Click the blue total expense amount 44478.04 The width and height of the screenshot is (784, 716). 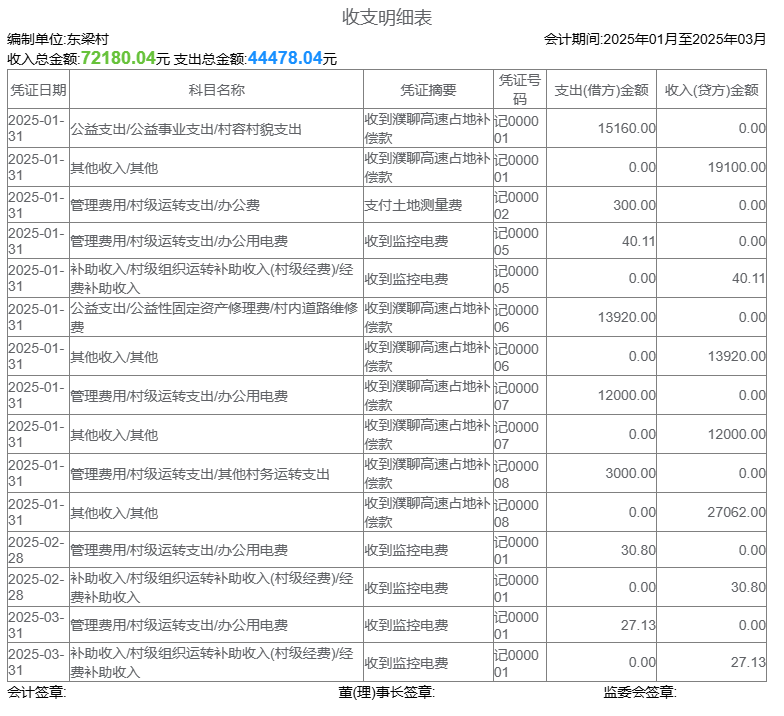click(285, 59)
